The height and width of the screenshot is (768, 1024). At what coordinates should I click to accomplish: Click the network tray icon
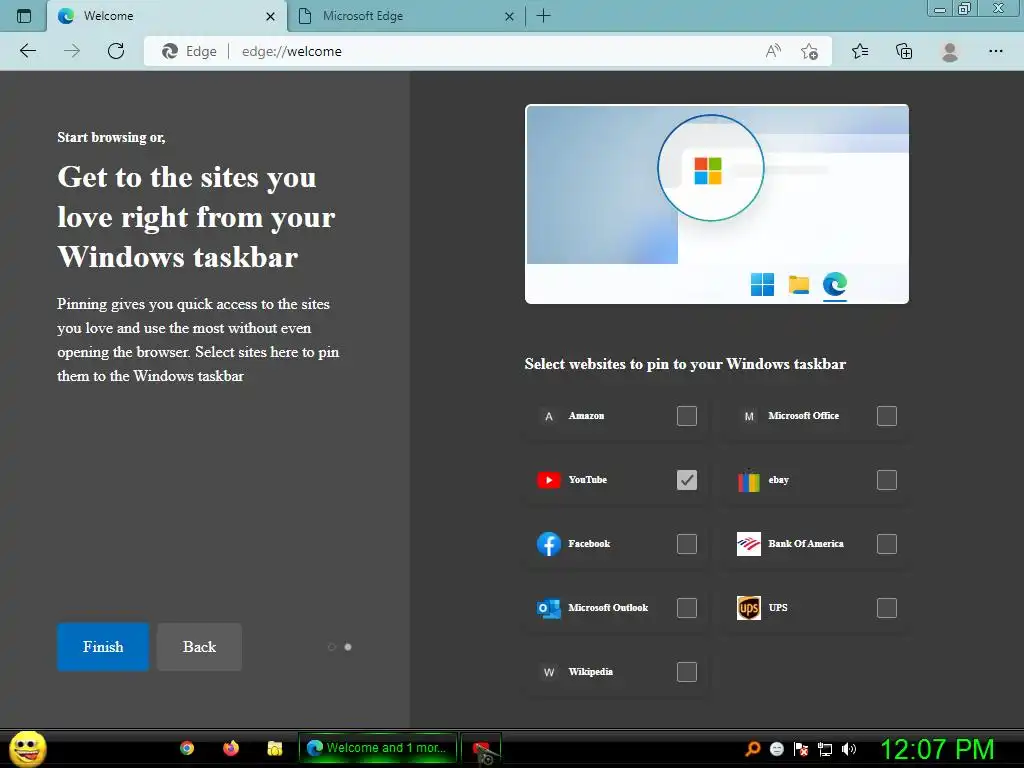(x=825, y=749)
